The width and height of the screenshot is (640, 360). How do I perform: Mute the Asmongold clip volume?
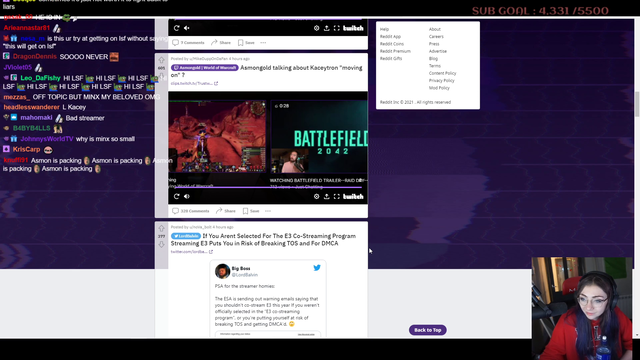pyautogui.click(x=187, y=196)
